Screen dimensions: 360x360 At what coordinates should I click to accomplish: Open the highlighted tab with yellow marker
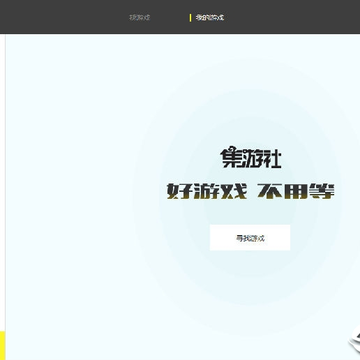click(210, 18)
